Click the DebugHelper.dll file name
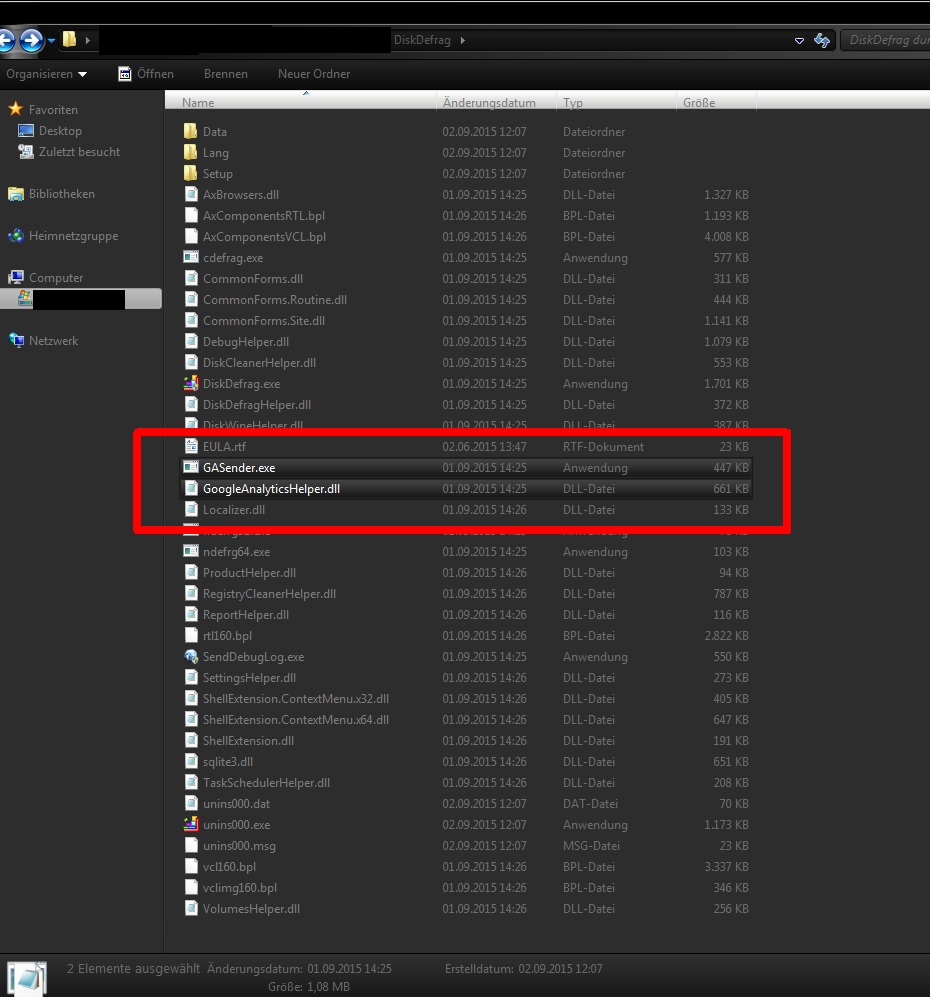 pyautogui.click(x=246, y=341)
